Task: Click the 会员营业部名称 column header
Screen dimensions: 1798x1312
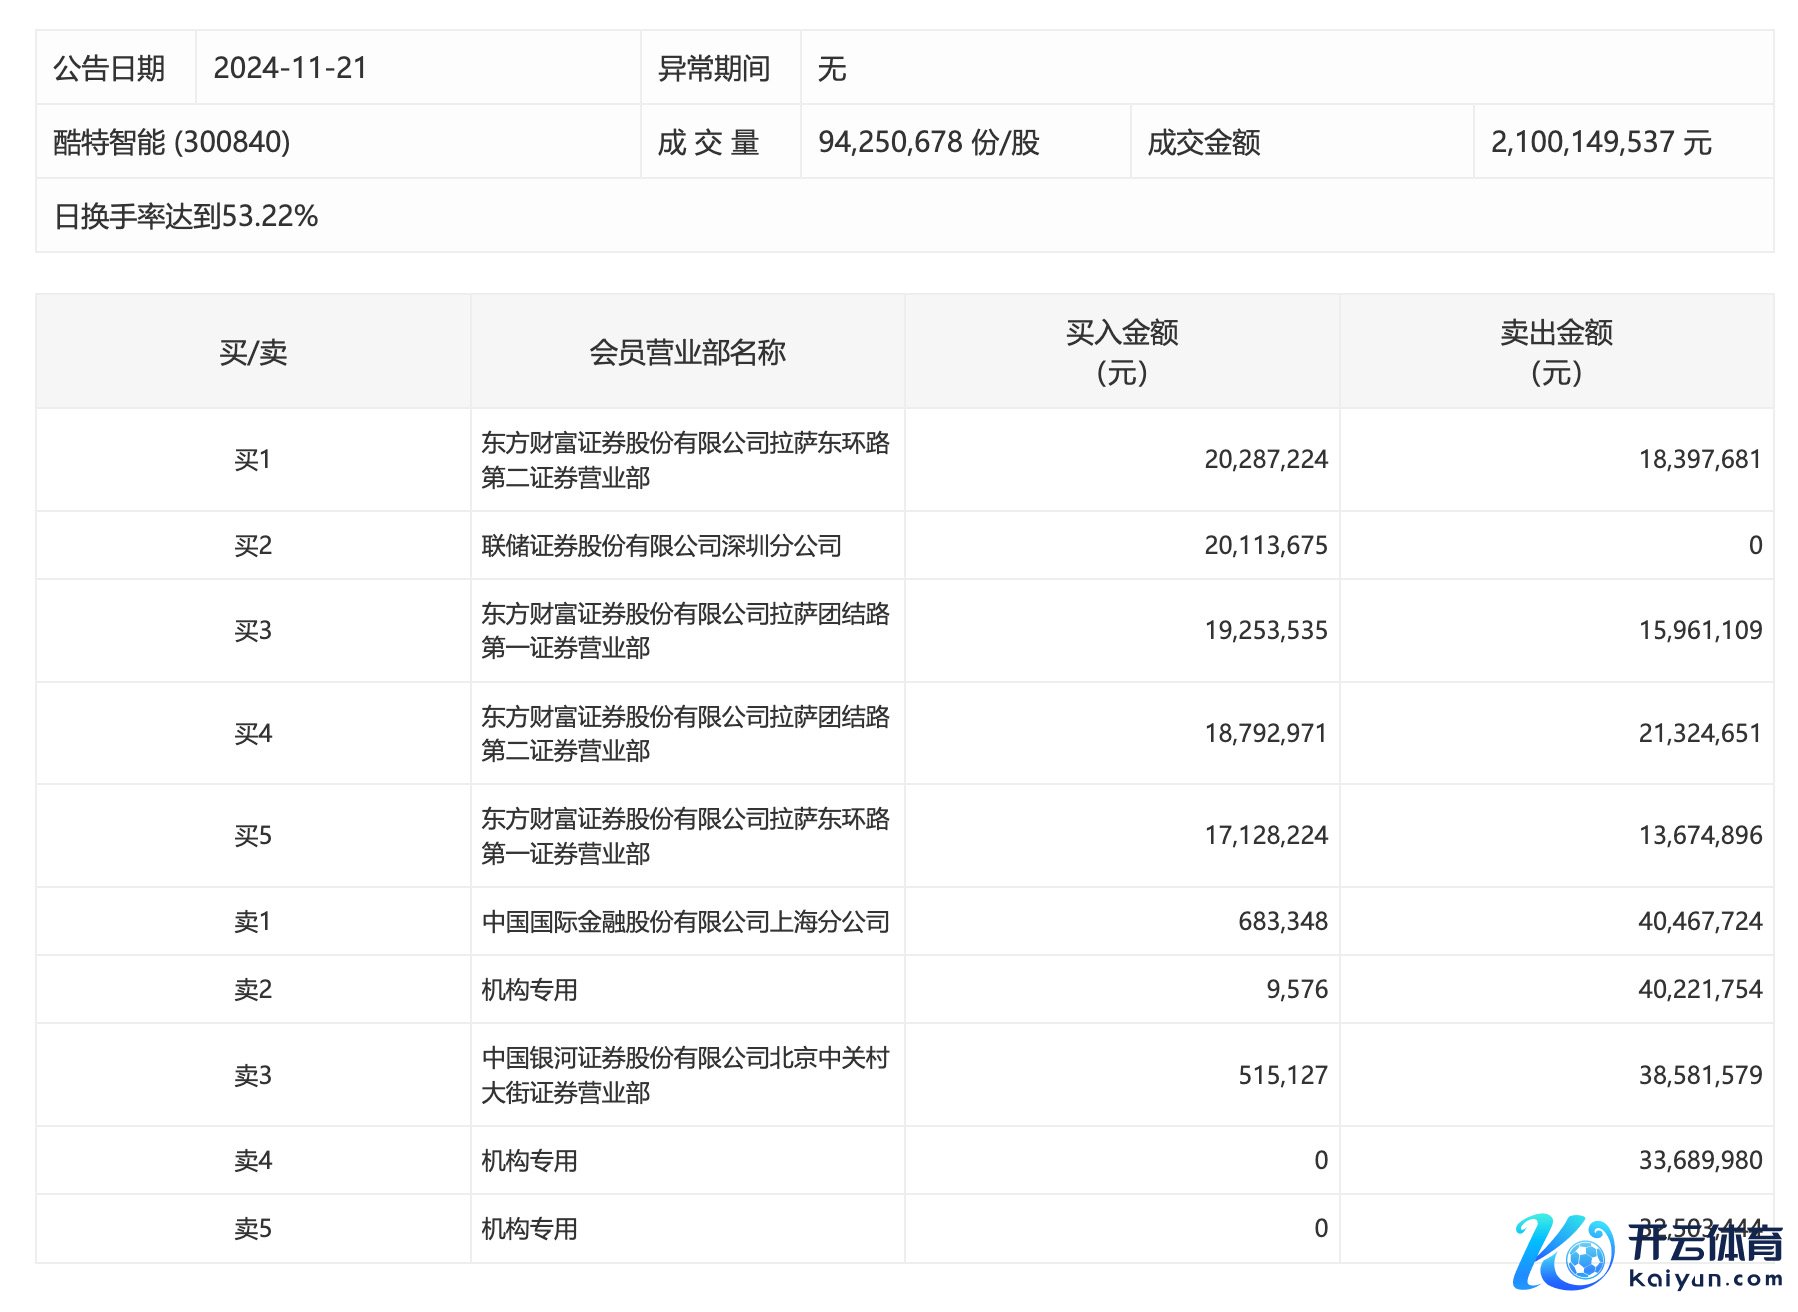Action: [687, 352]
